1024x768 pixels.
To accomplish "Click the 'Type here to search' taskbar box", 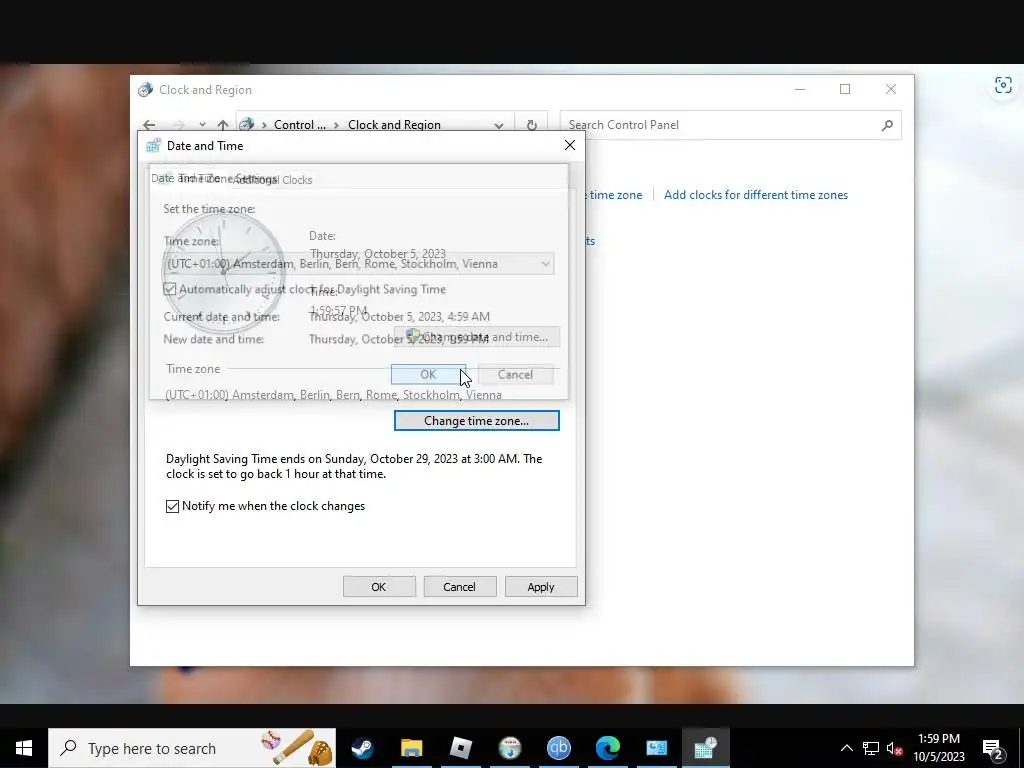I will pos(192,748).
